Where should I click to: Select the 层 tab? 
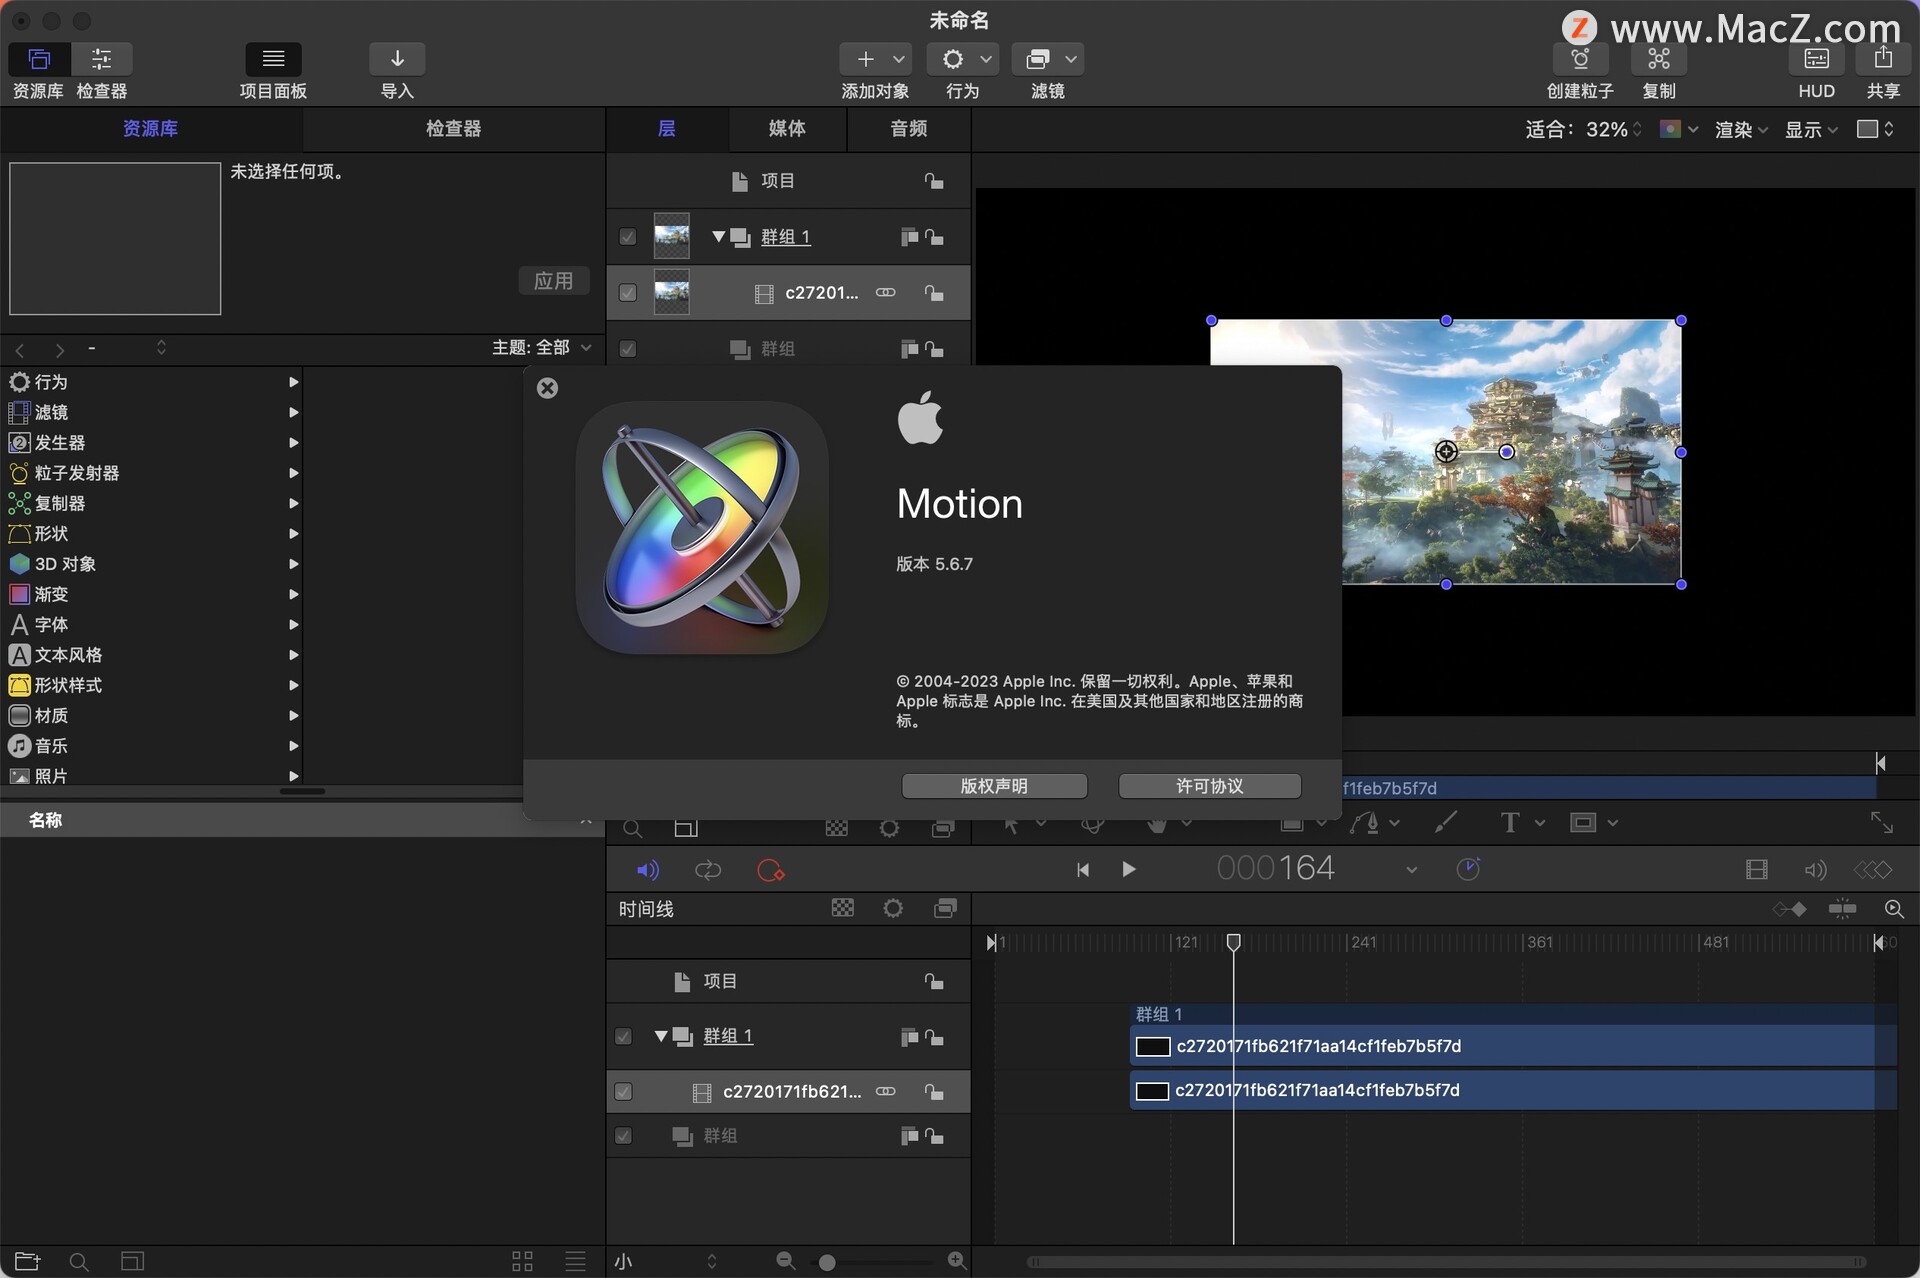[667, 129]
